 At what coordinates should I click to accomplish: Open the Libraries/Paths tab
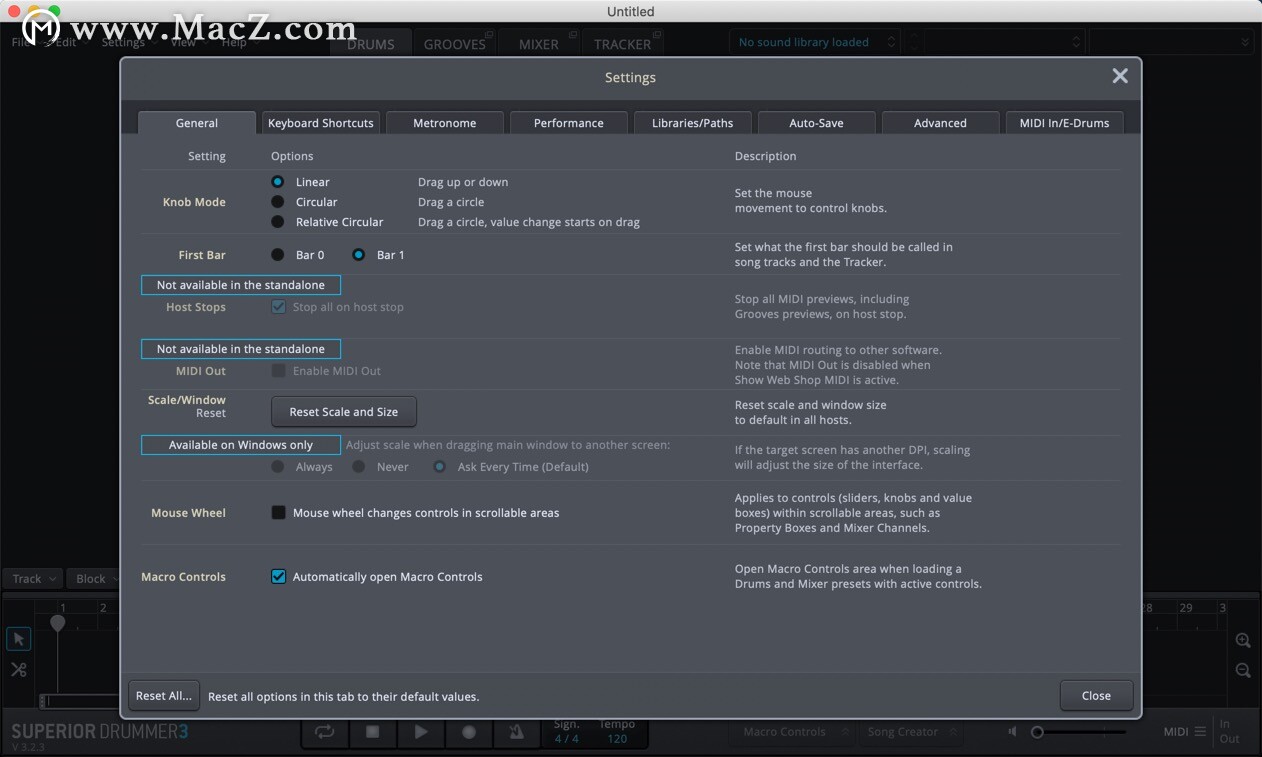pos(693,123)
